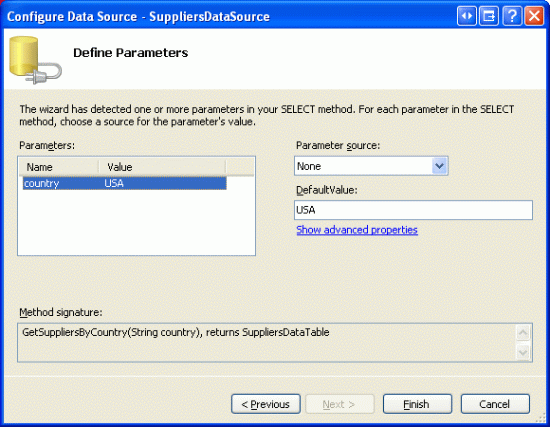The width and height of the screenshot is (550, 427).
Task: Click the Value column header
Action: point(162,167)
